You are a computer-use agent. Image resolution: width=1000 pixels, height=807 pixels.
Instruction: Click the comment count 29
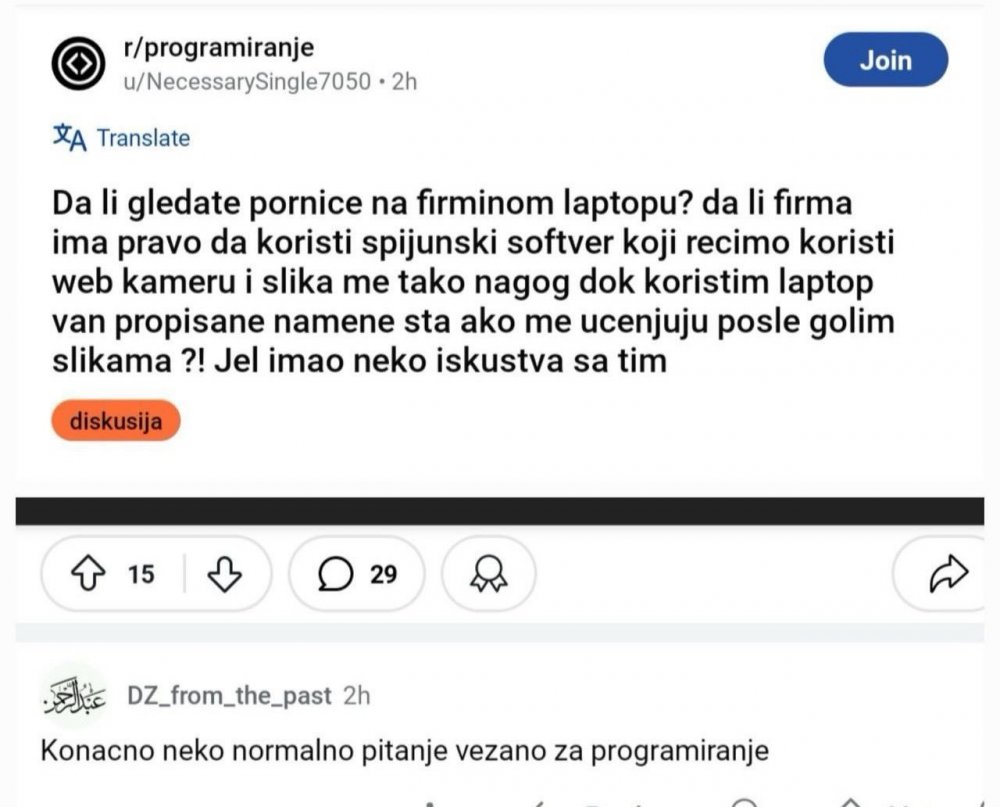click(x=383, y=574)
